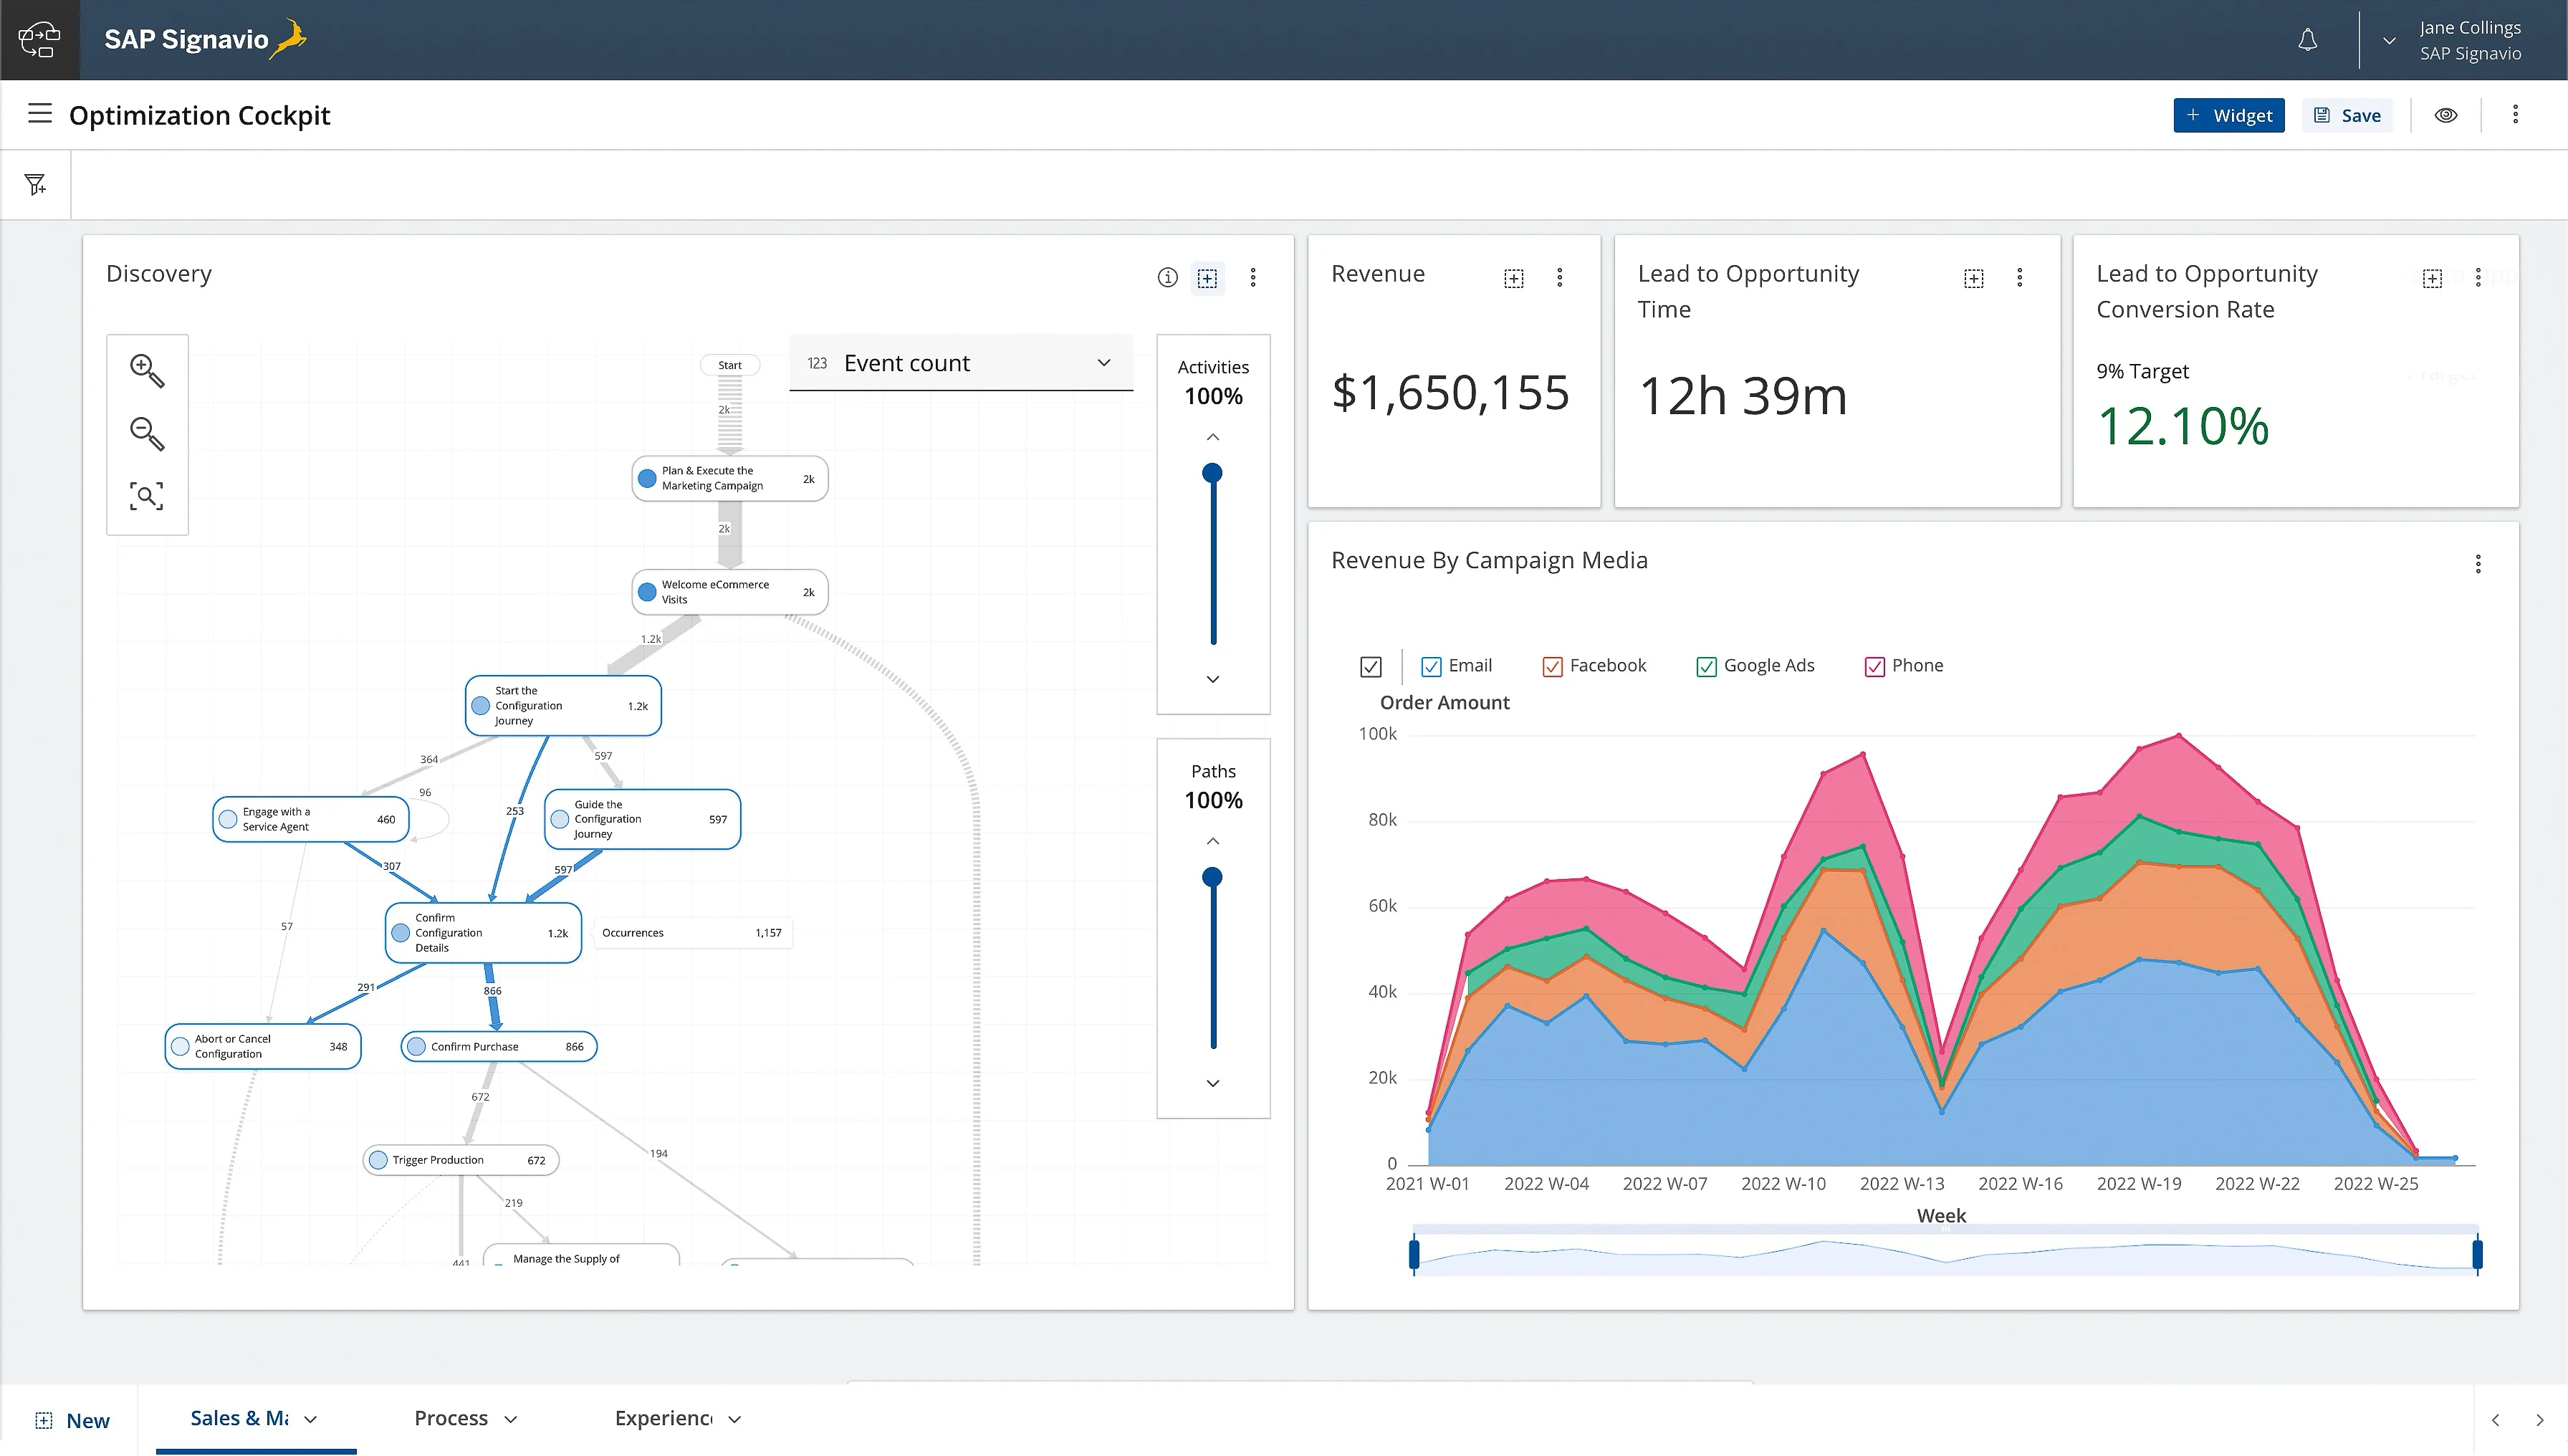This screenshot has height=1456, width=2568.
Task: Switch to the Experience tab
Action: coord(665,1418)
